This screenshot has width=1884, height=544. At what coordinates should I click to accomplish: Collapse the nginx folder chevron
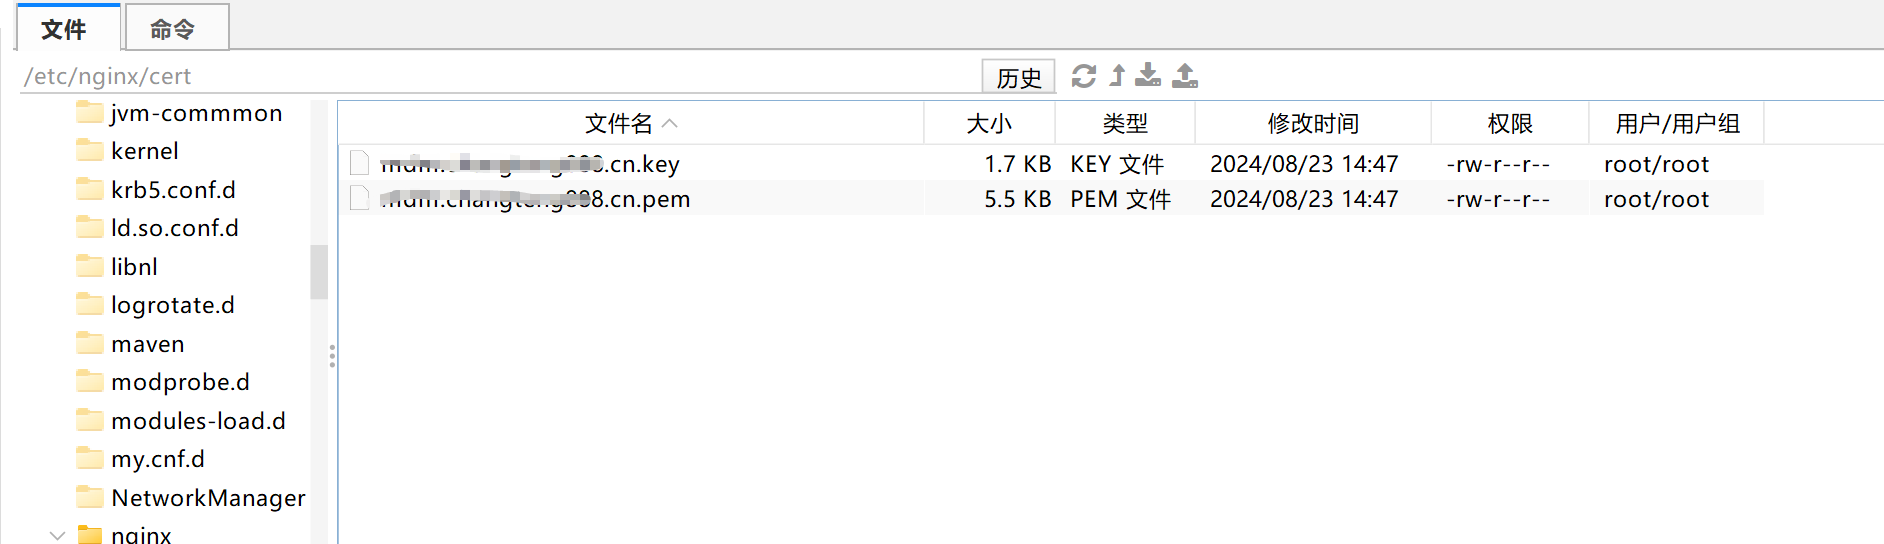pyautogui.click(x=58, y=535)
